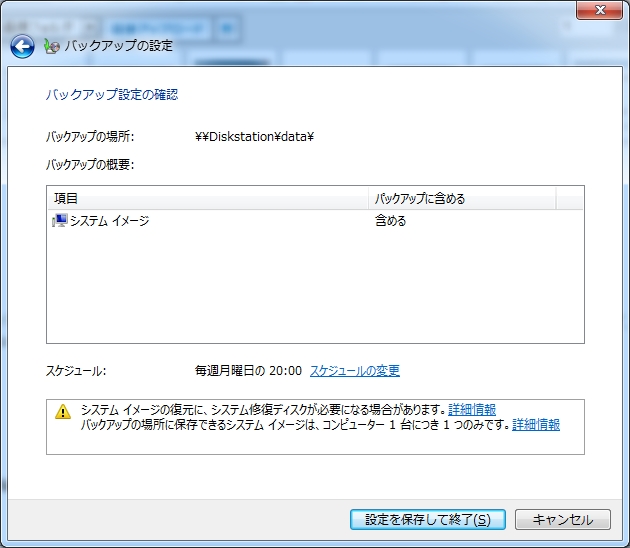Click the backup settings title icon
Image resolution: width=630 pixels, height=548 pixels.
coord(52,46)
